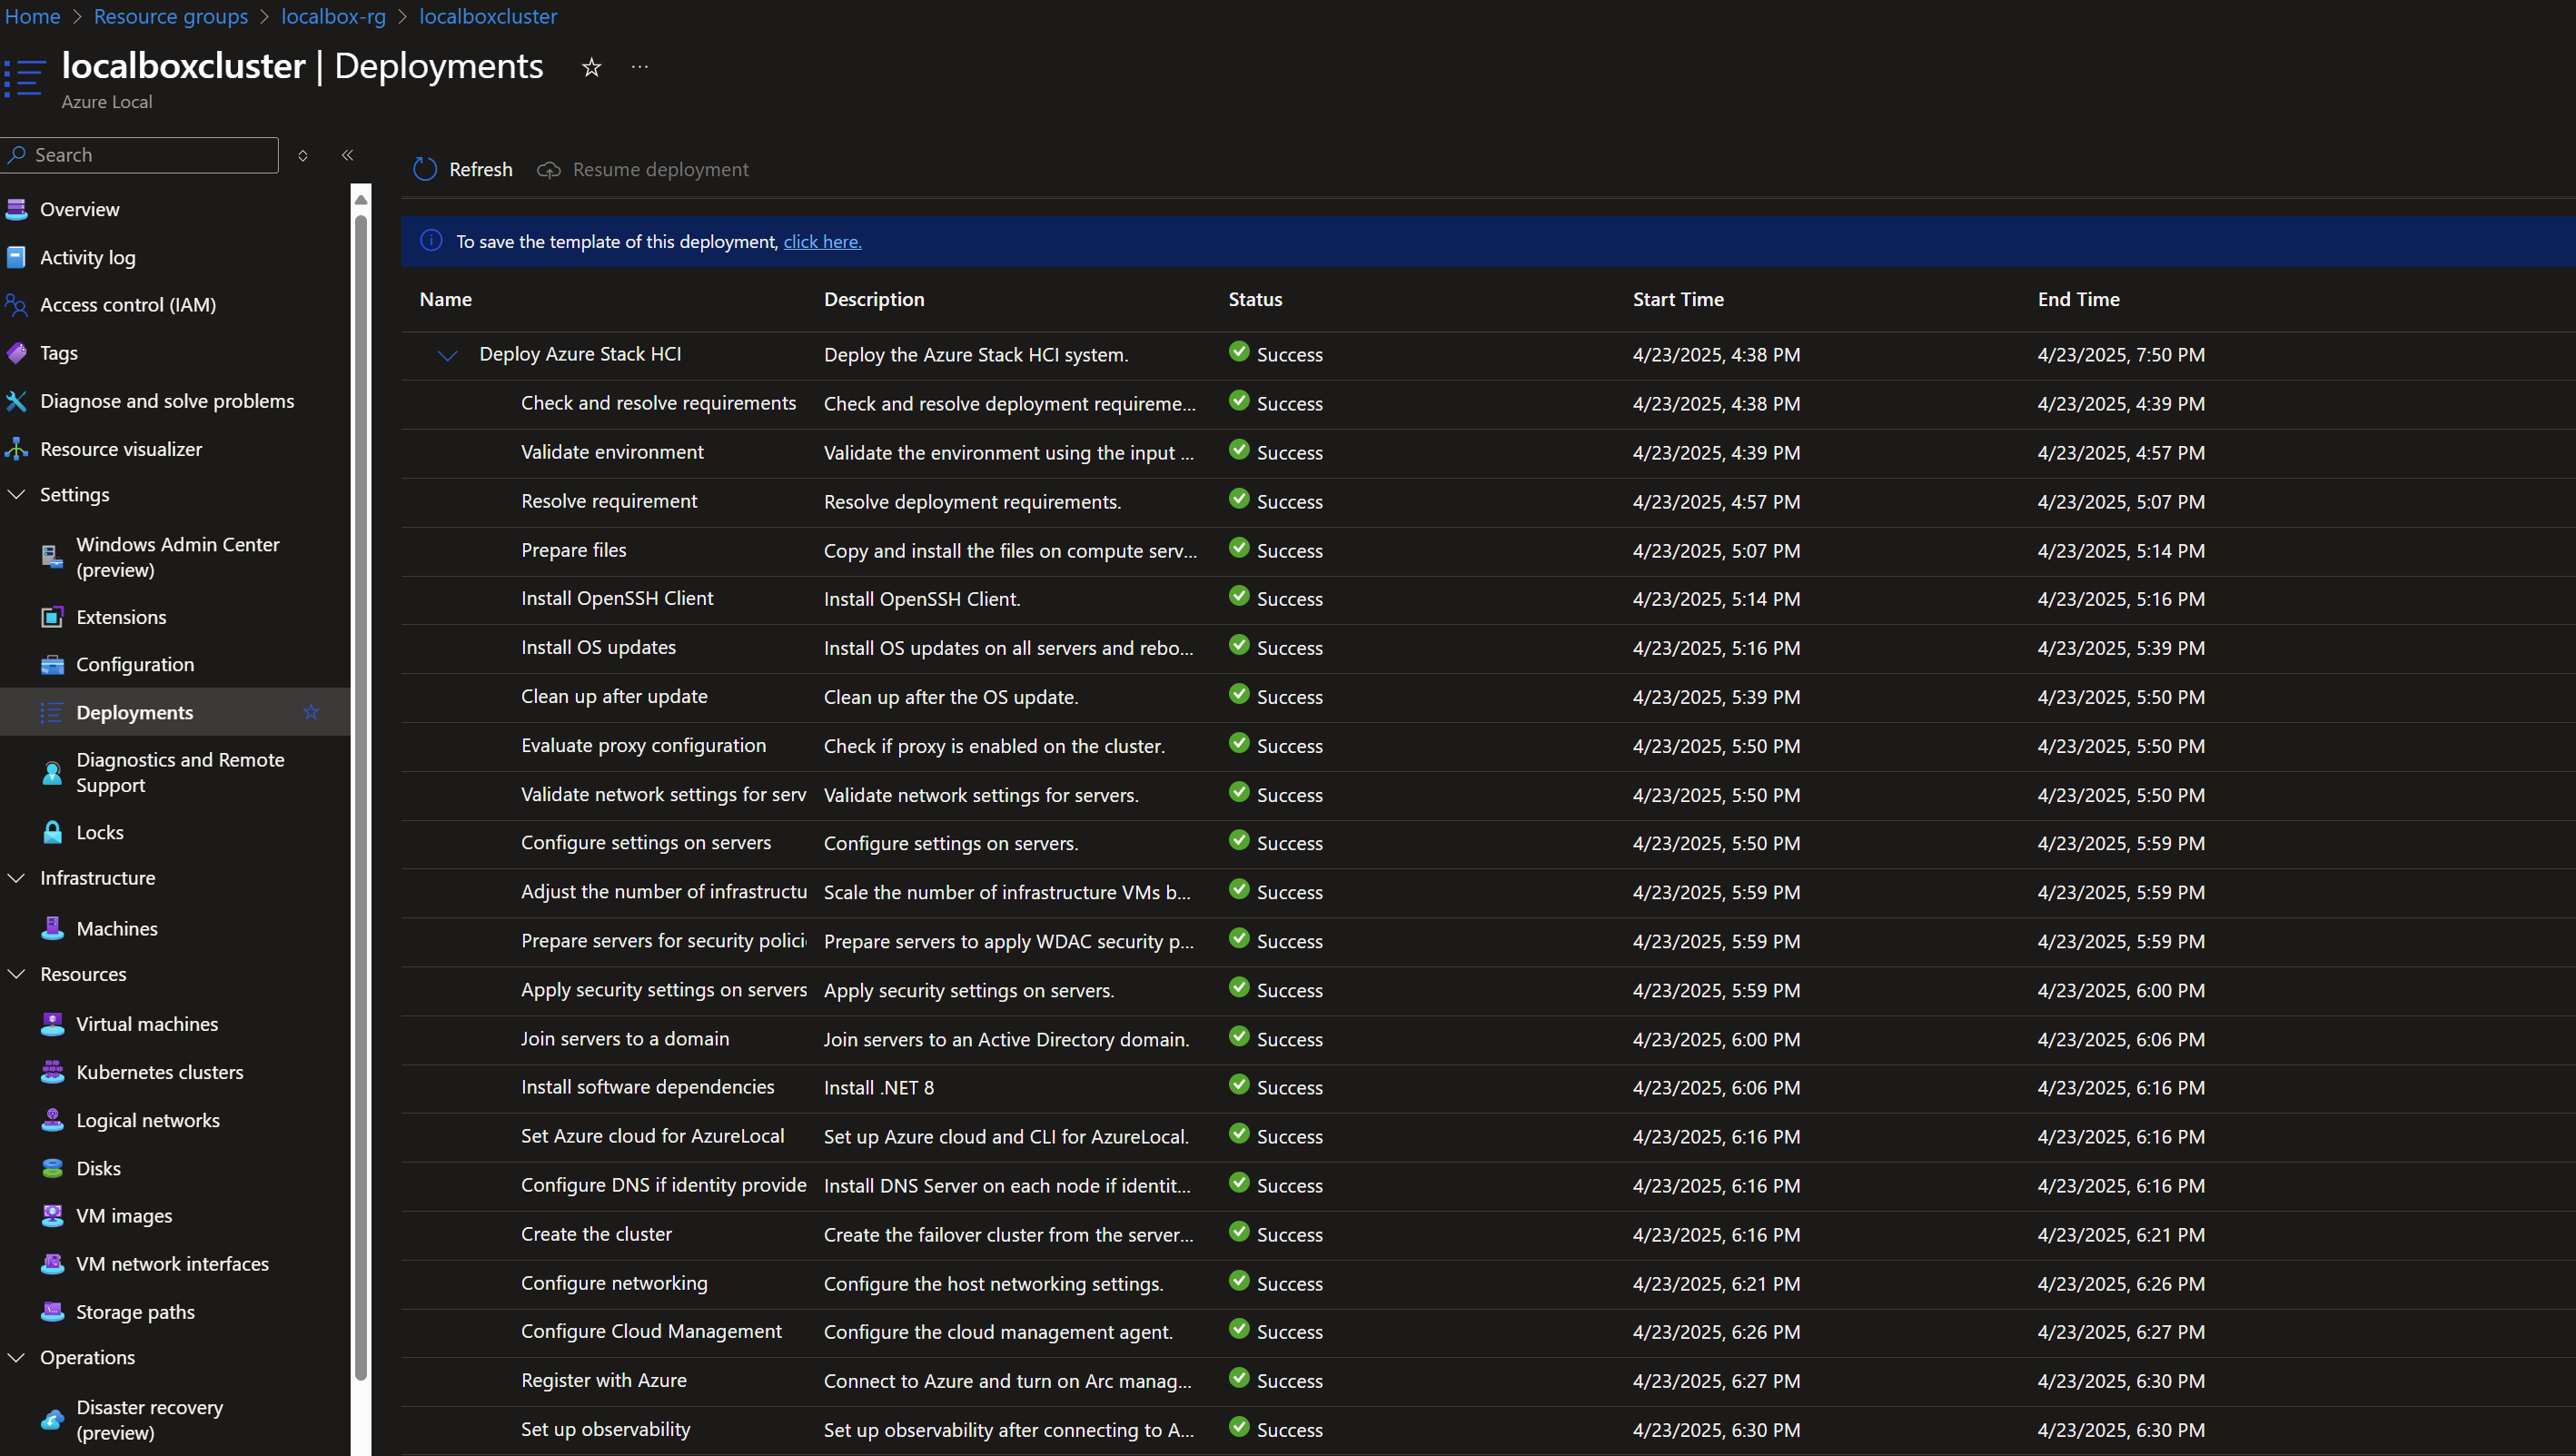Click the Windows Admin Center icon

point(52,557)
